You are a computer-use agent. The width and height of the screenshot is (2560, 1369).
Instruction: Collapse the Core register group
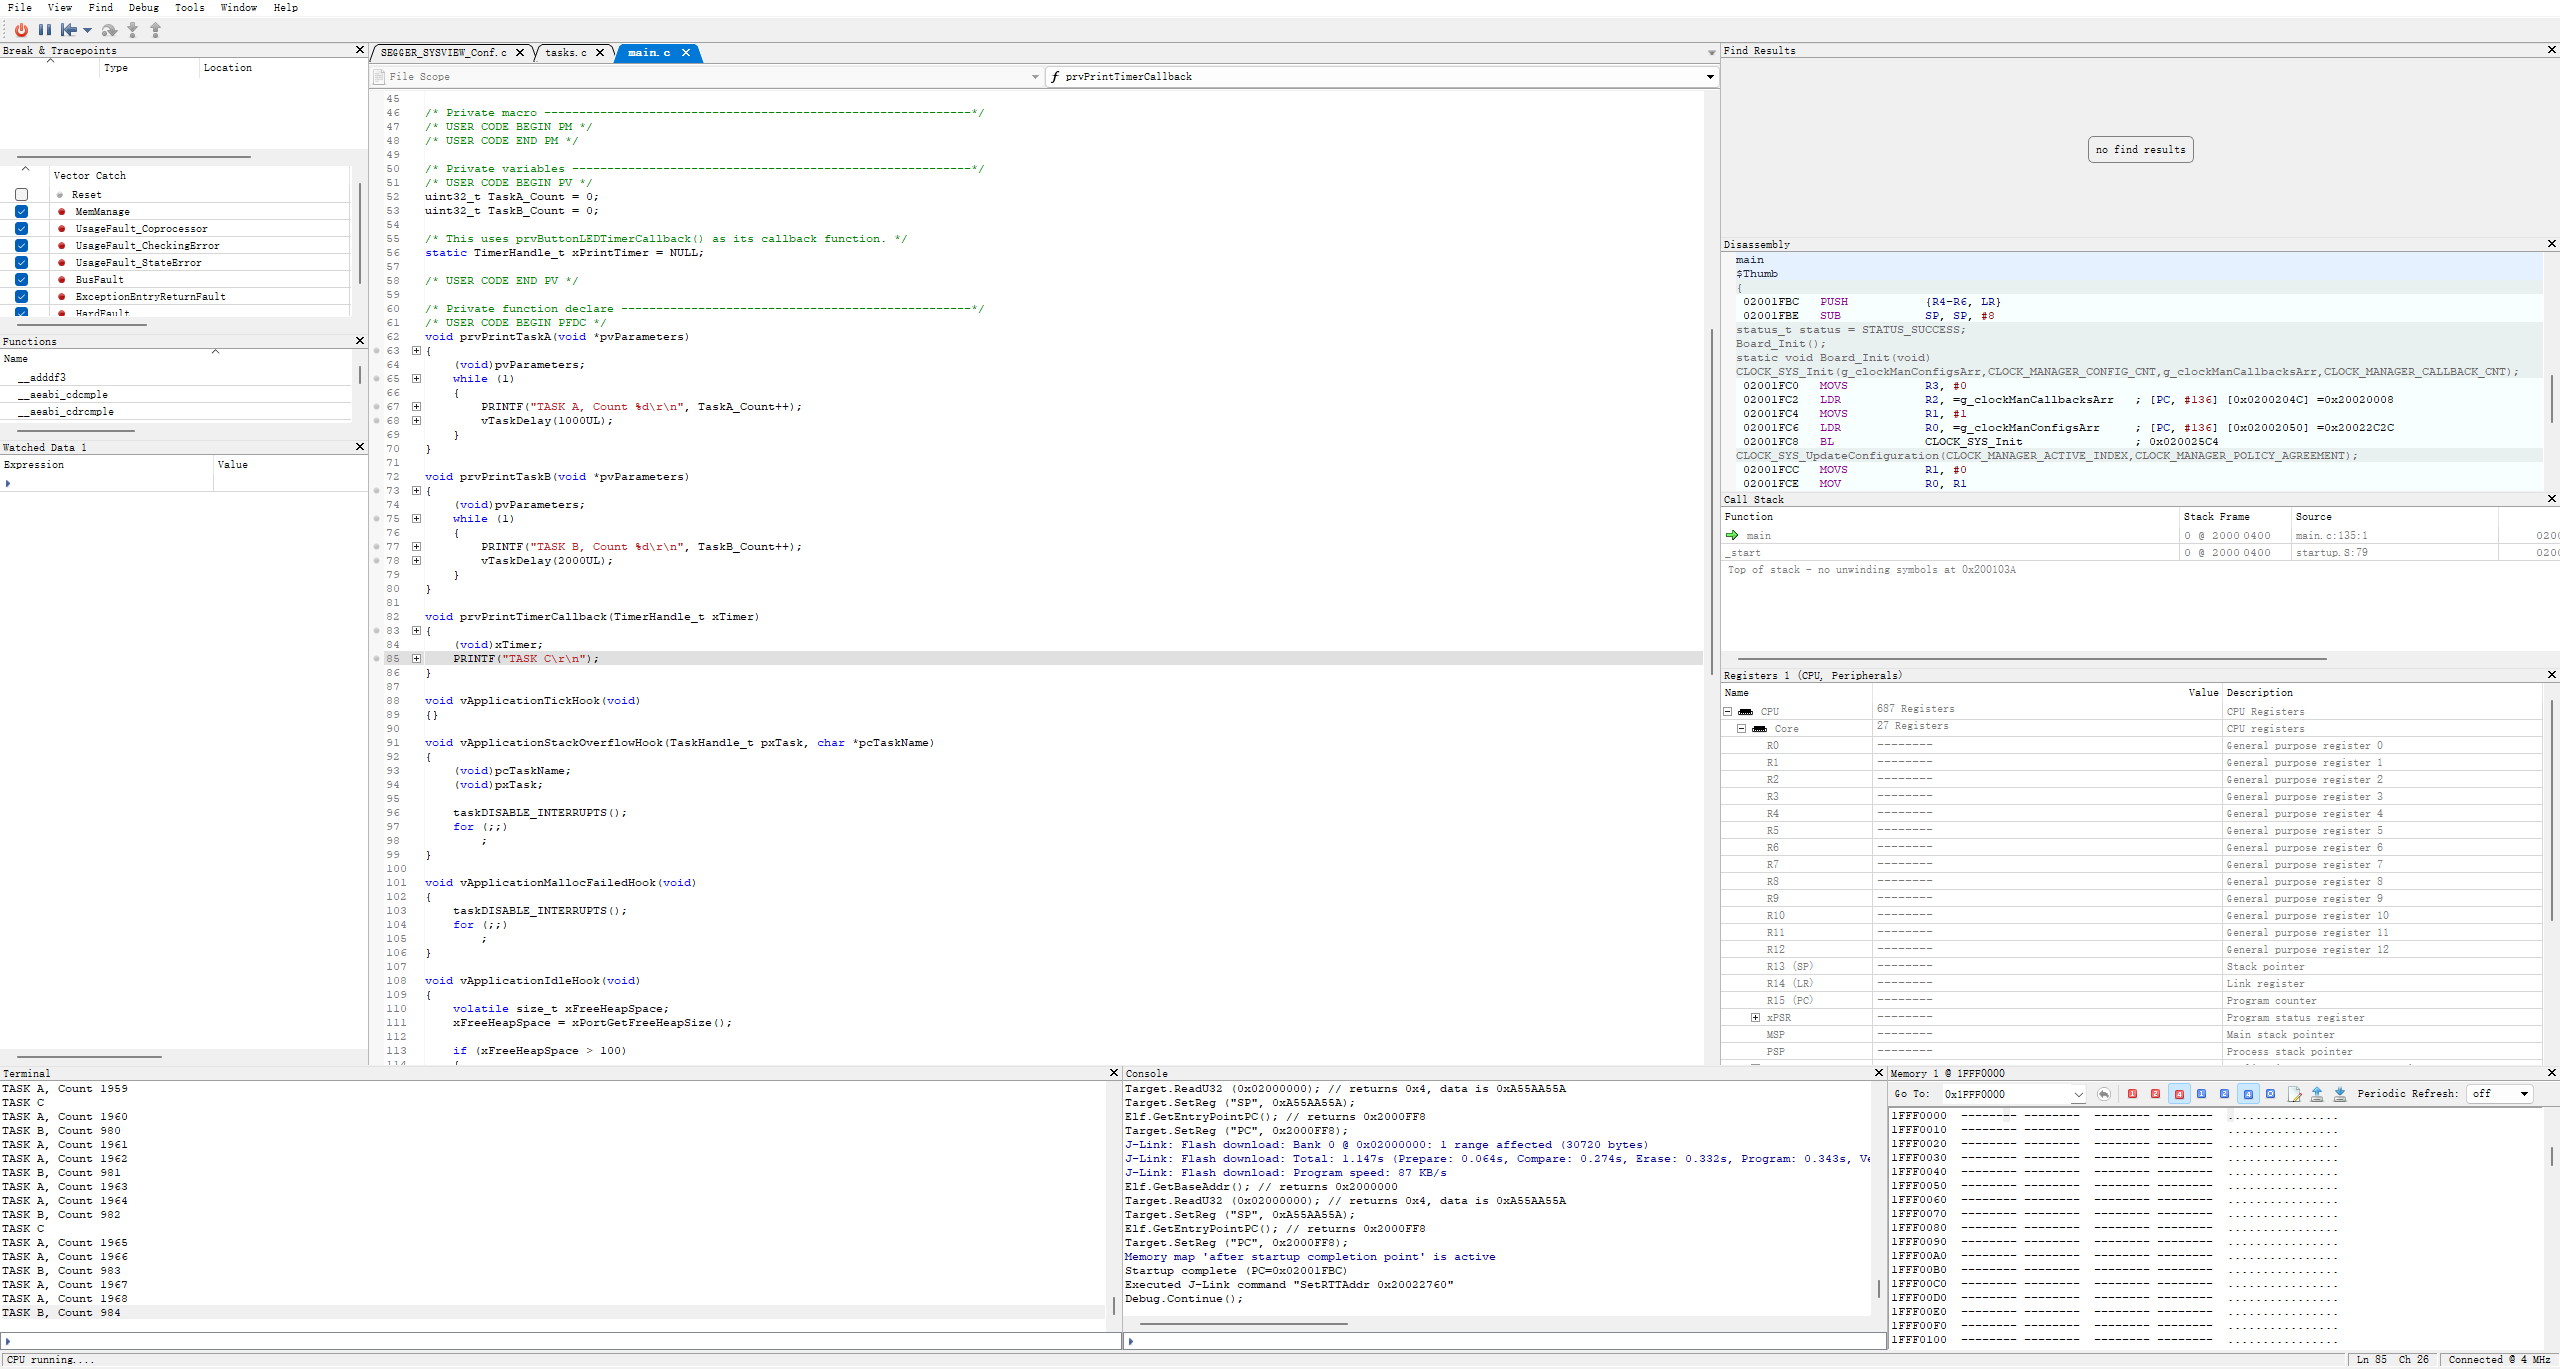click(1741, 729)
